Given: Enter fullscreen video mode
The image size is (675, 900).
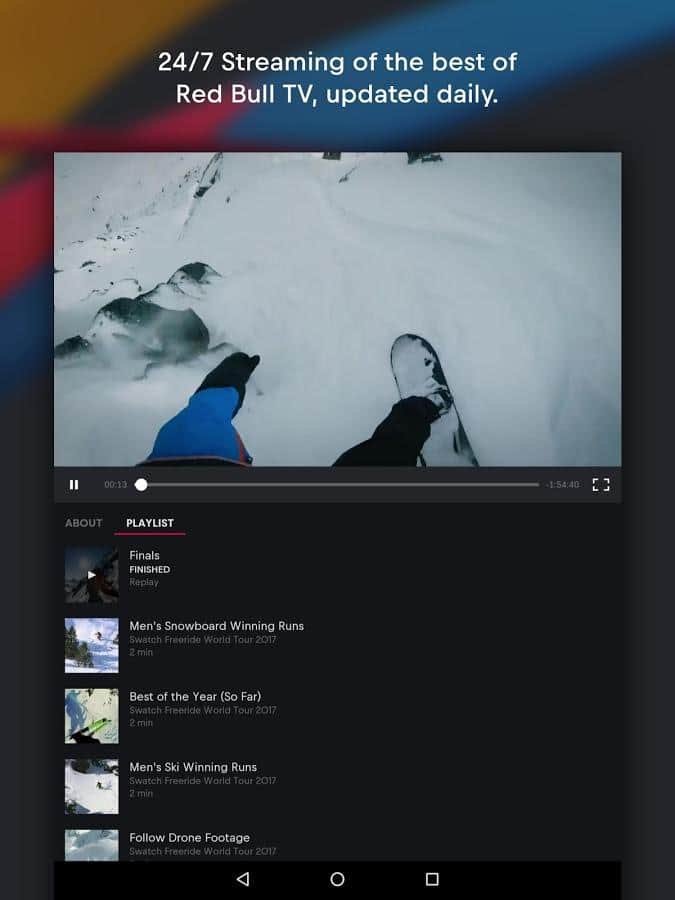Looking at the screenshot, I should point(600,485).
